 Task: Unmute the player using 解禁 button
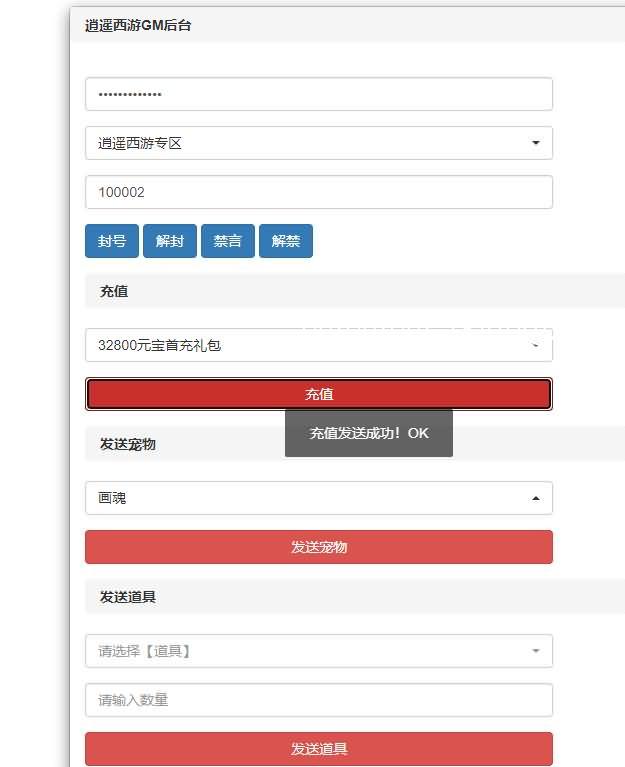point(286,241)
